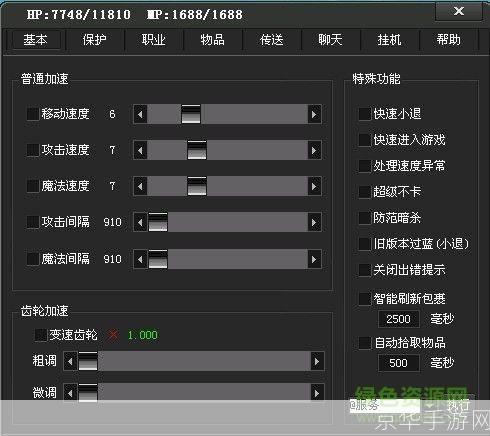The image size is (490, 436).
Task: Click right arrow of 微调 slider
Action: coord(317,393)
